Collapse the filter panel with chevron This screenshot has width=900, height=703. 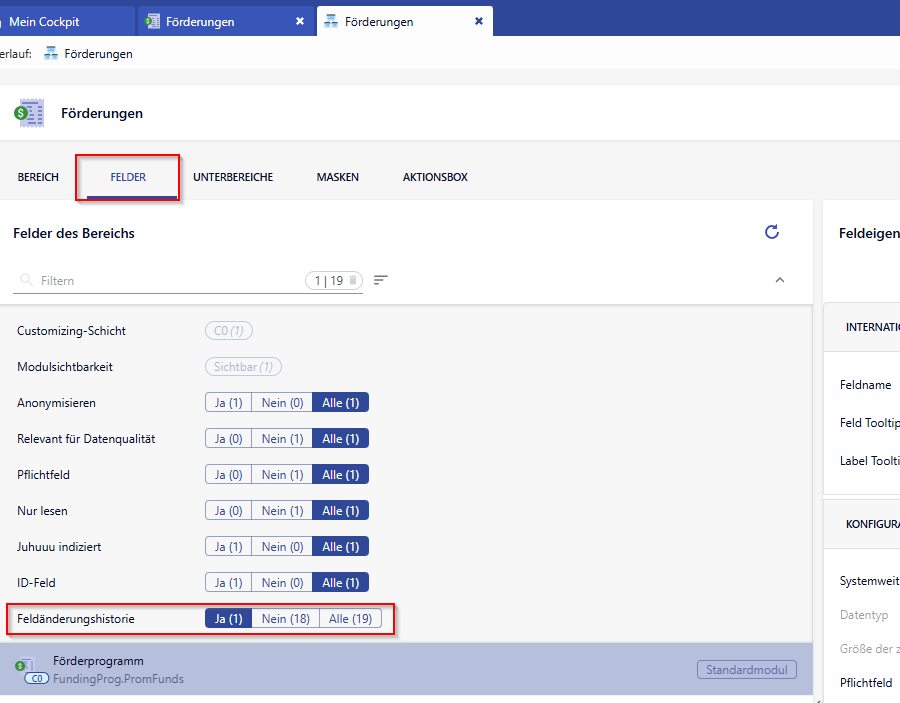coord(780,280)
